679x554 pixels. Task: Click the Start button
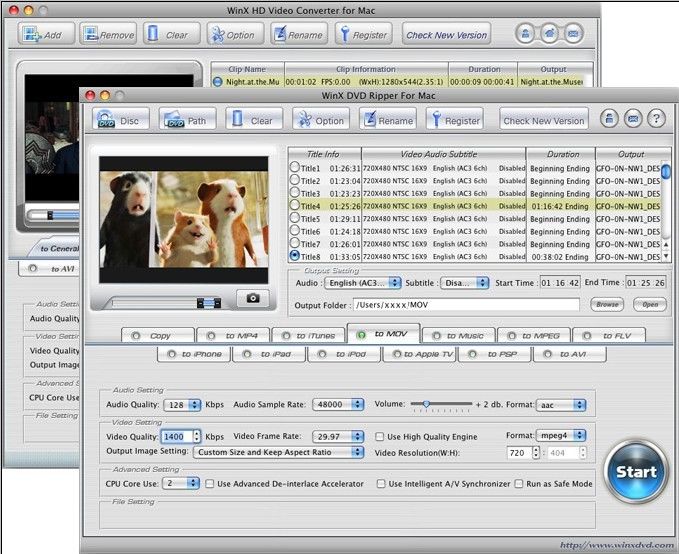click(x=635, y=471)
